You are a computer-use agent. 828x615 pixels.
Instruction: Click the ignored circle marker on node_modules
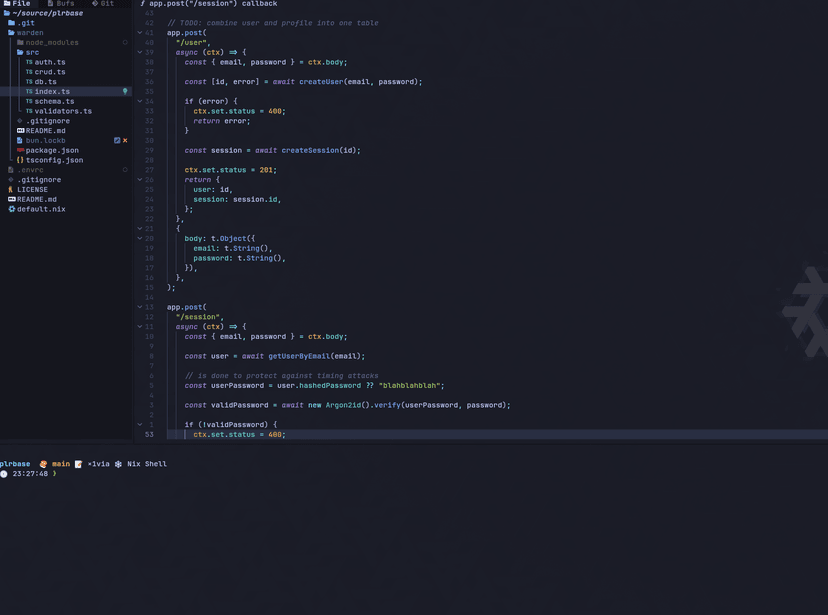[x=125, y=42]
